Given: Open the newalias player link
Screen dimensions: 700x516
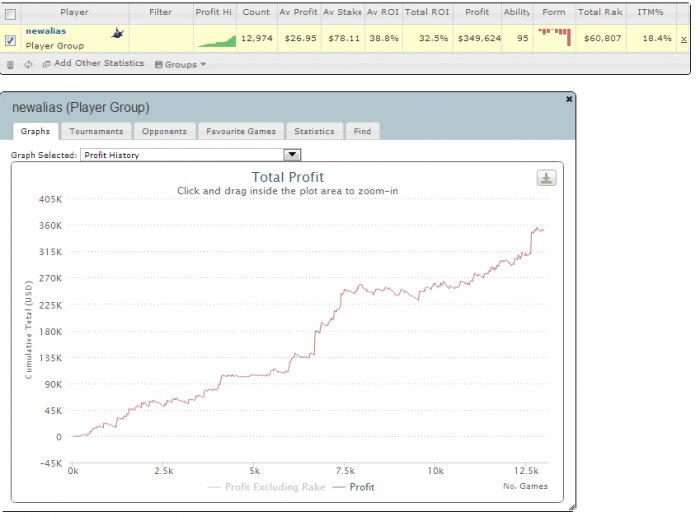Looking at the screenshot, I should [x=46, y=31].
